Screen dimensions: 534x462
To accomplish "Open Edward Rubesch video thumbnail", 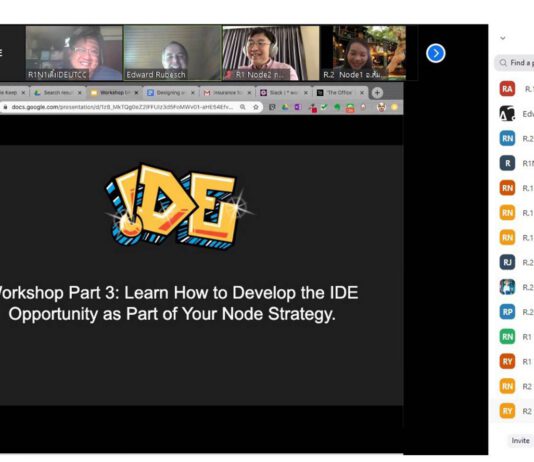I will 172,53.
